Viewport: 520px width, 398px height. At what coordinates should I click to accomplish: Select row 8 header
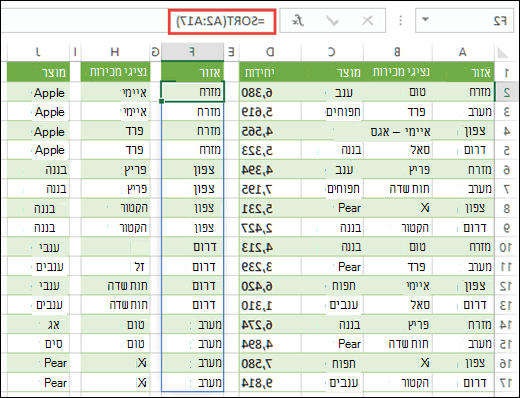[x=506, y=208]
